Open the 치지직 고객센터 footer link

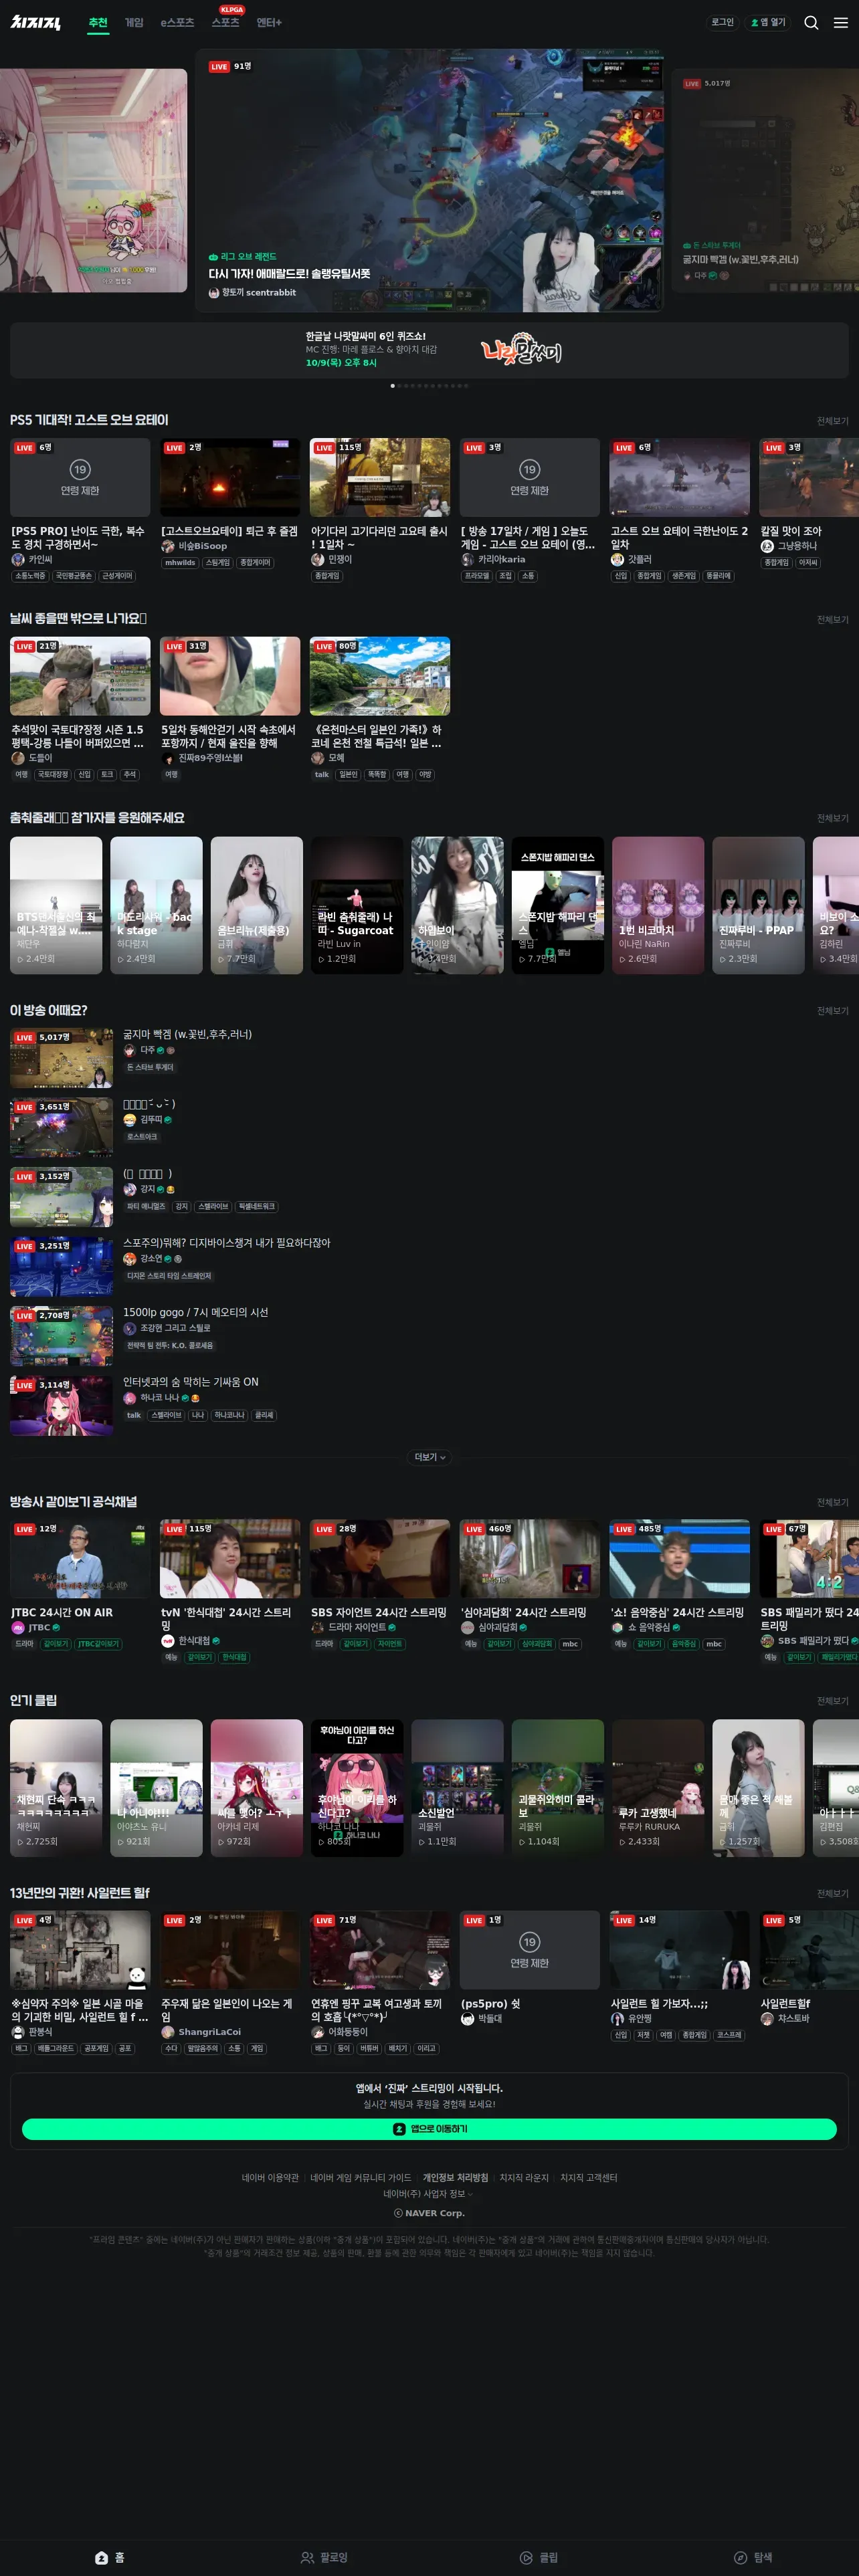(x=589, y=2178)
